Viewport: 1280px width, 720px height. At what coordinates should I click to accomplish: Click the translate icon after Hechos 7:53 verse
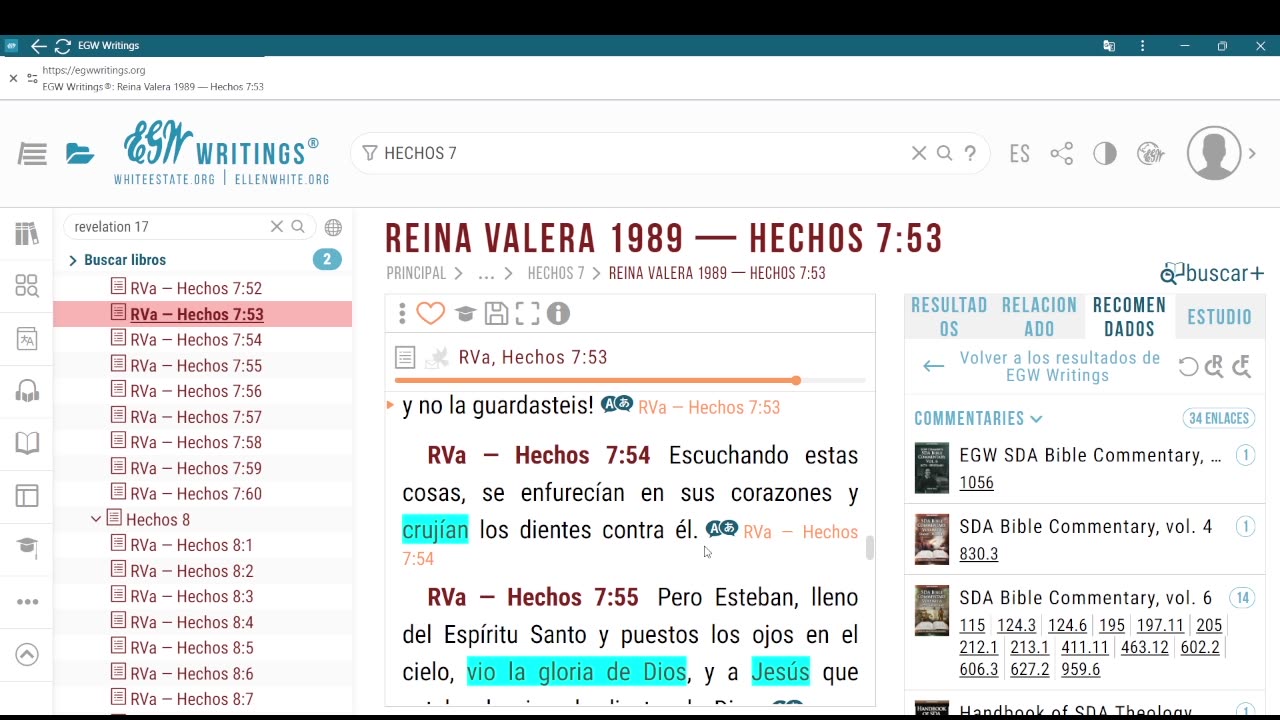(x=617, y=404)
